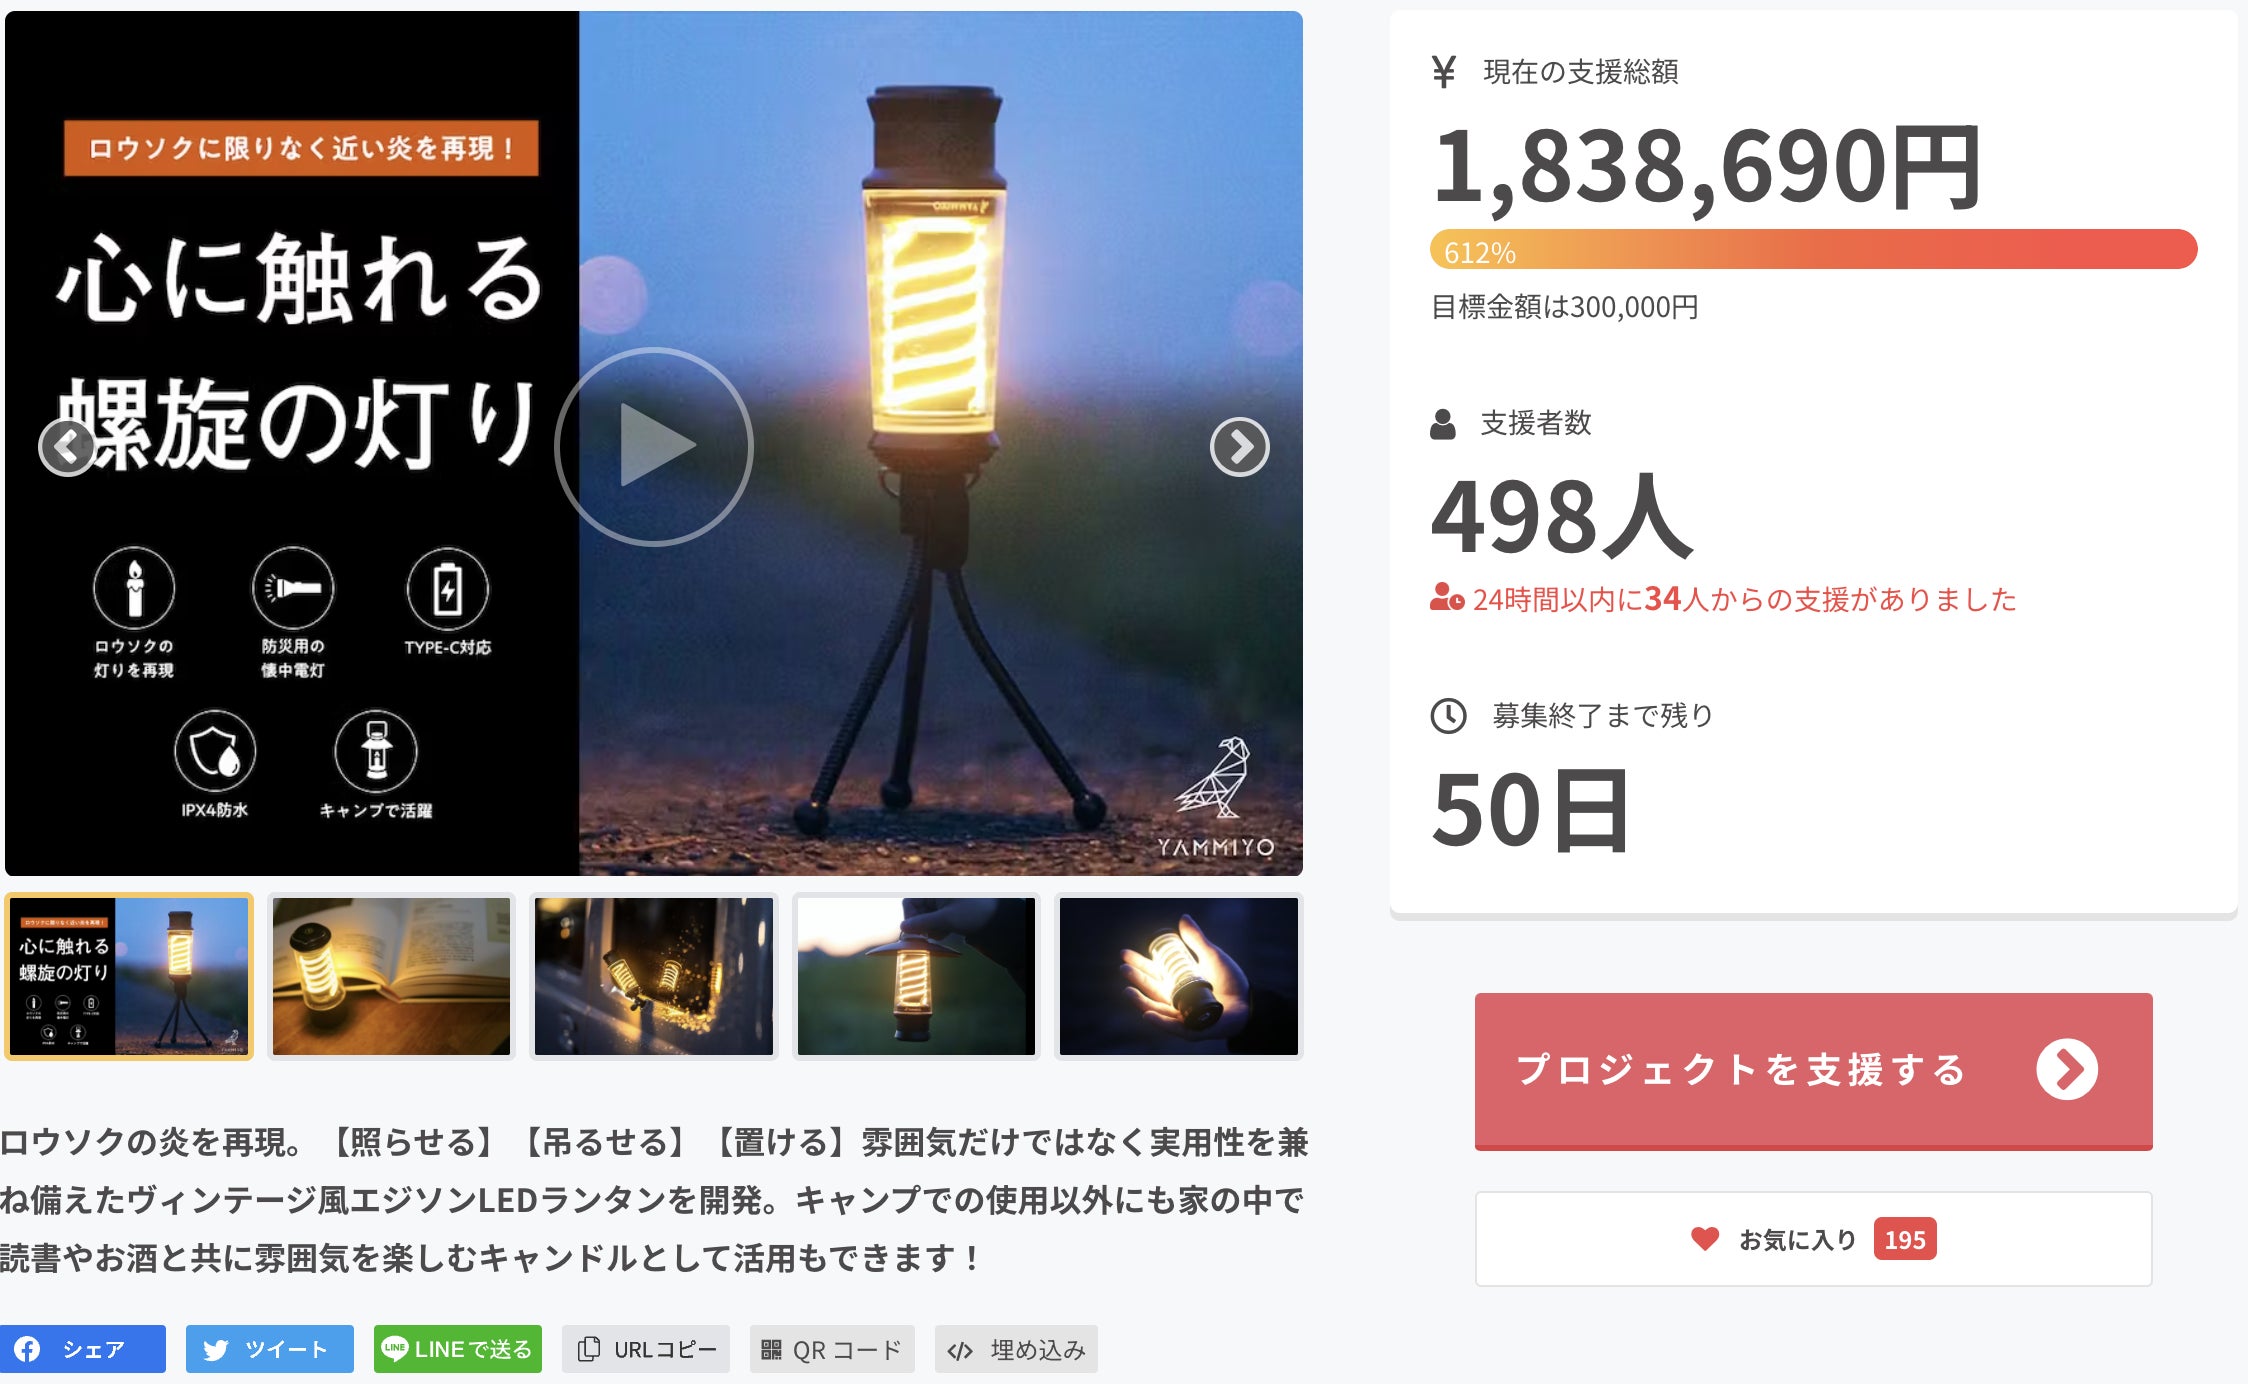Select the lantern beside open book thumbnail
This screenshot has width=2248, height=1384.
point(391,976)
